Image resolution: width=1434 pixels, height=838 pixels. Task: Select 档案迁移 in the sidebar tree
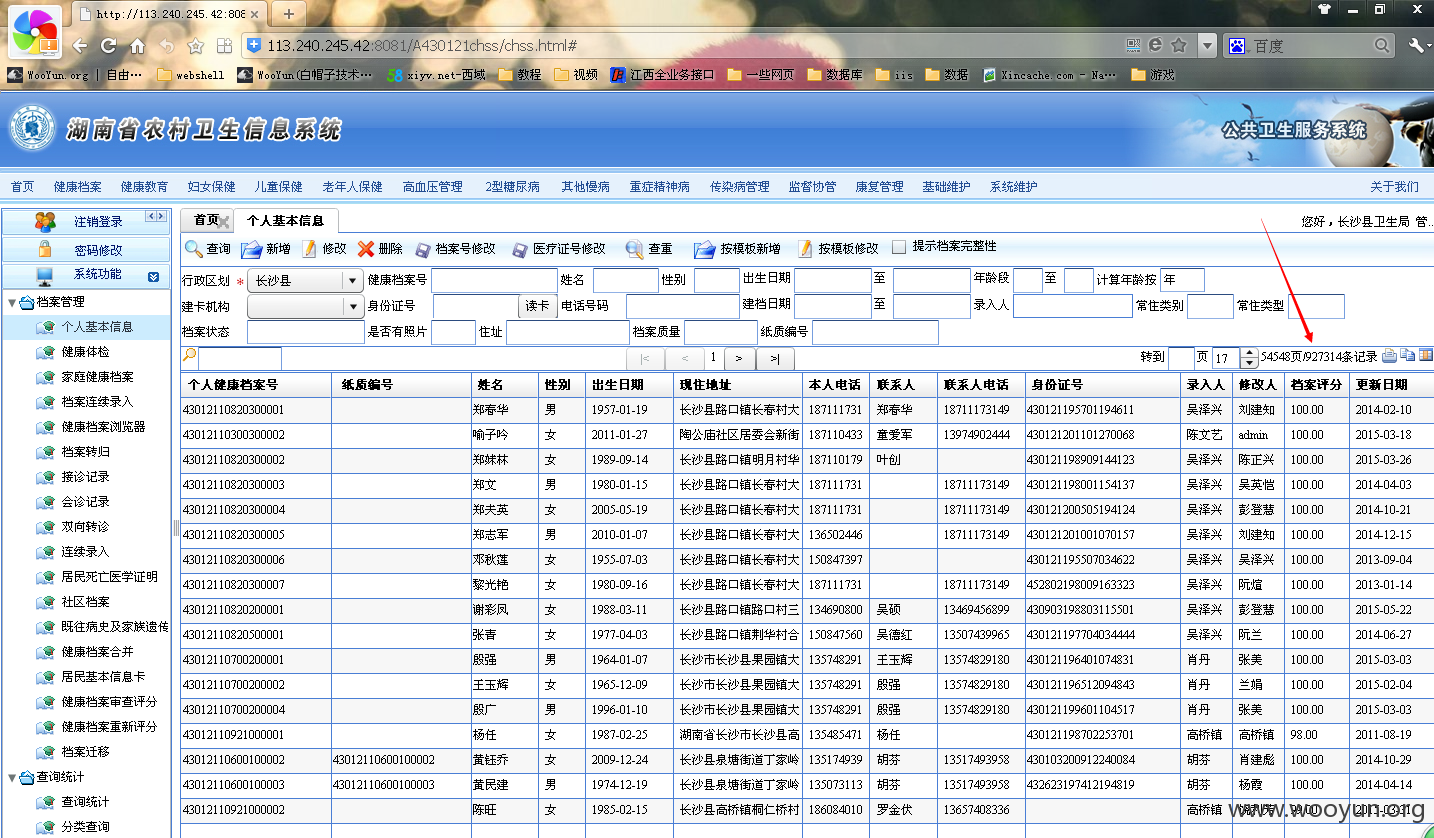(x=86, y=752)
